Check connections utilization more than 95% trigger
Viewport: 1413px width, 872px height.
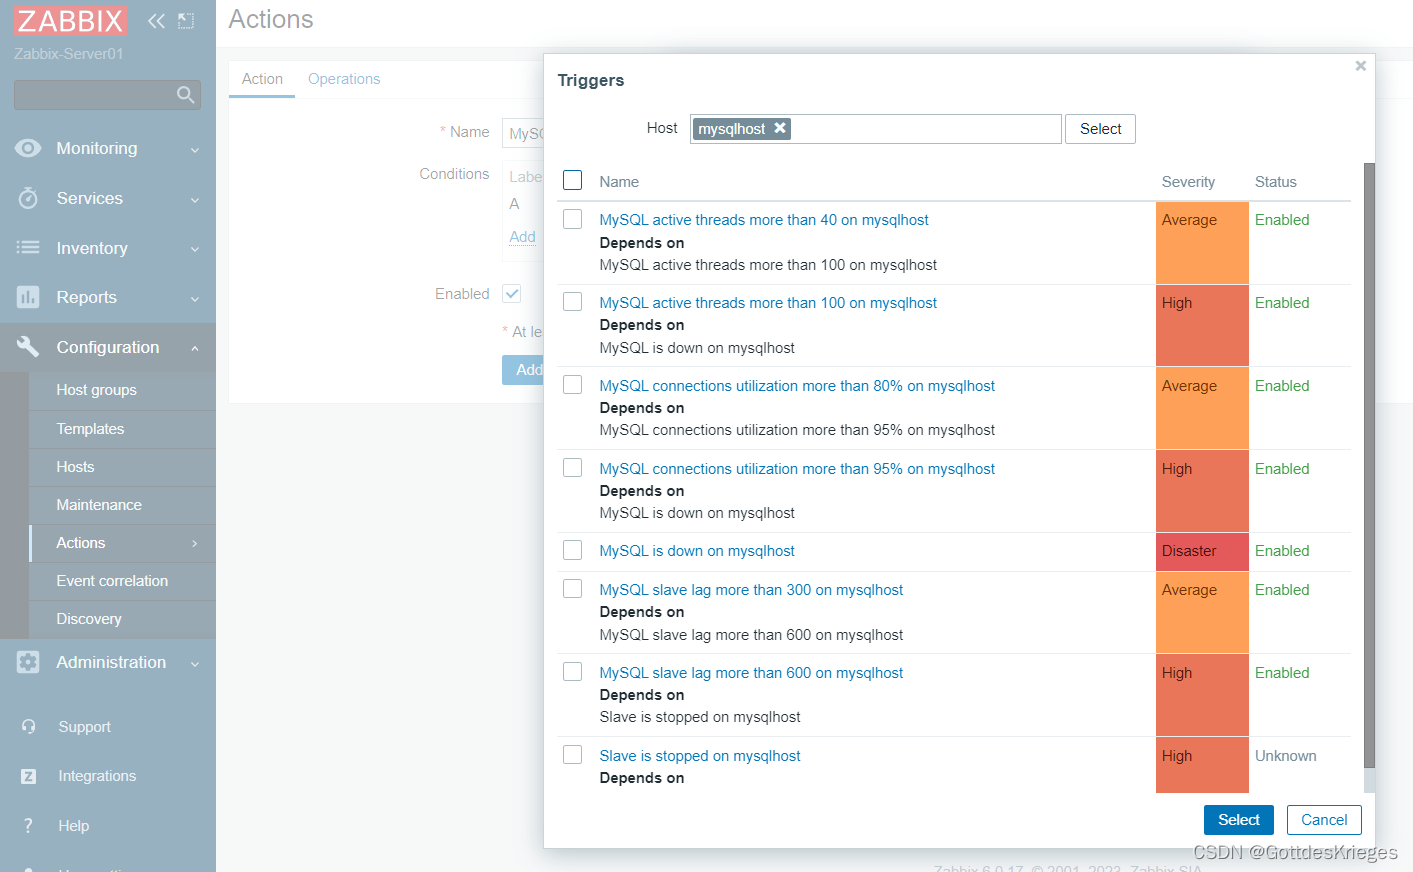(x=572, y=468)
